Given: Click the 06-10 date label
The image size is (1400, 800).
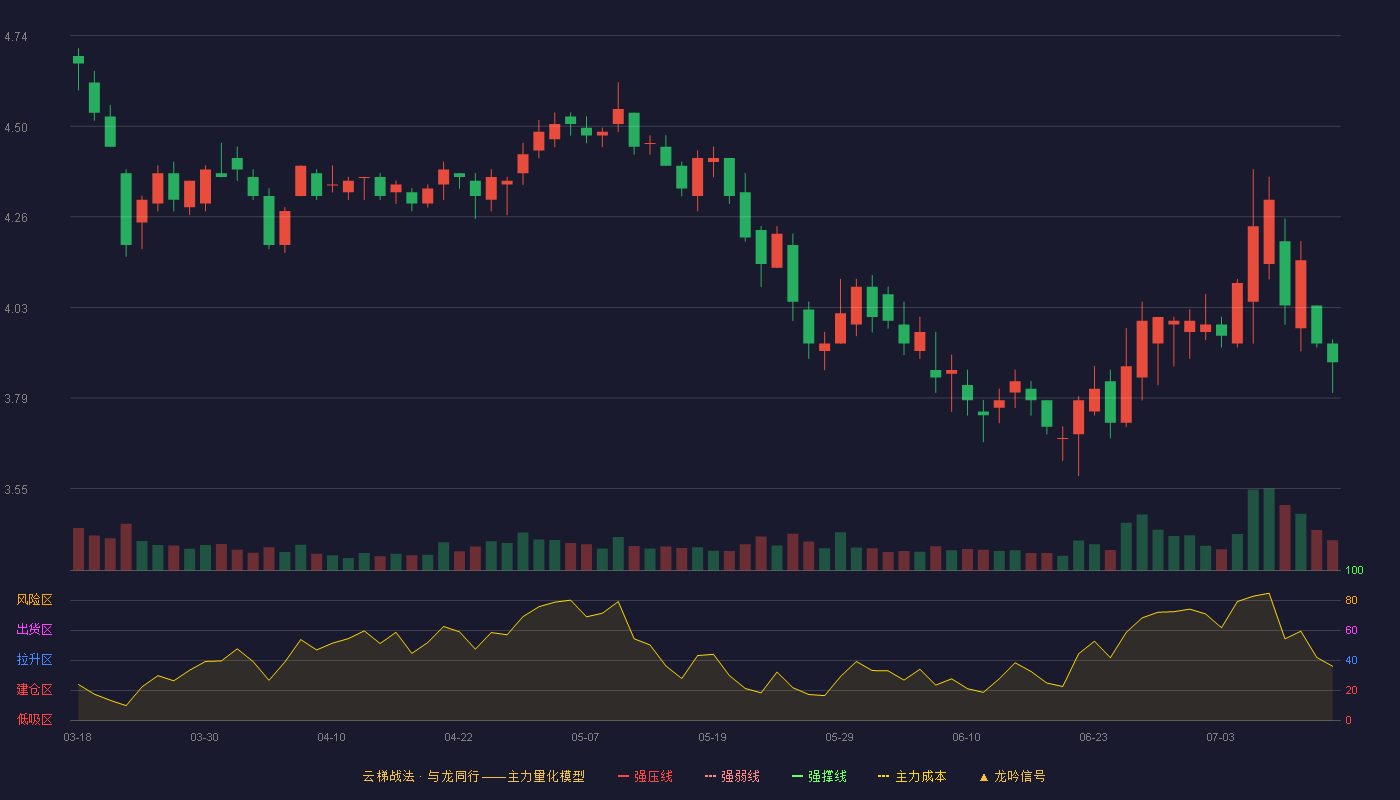Looking at the screenshot, I should pyautogui.click(x=966, y=737).
